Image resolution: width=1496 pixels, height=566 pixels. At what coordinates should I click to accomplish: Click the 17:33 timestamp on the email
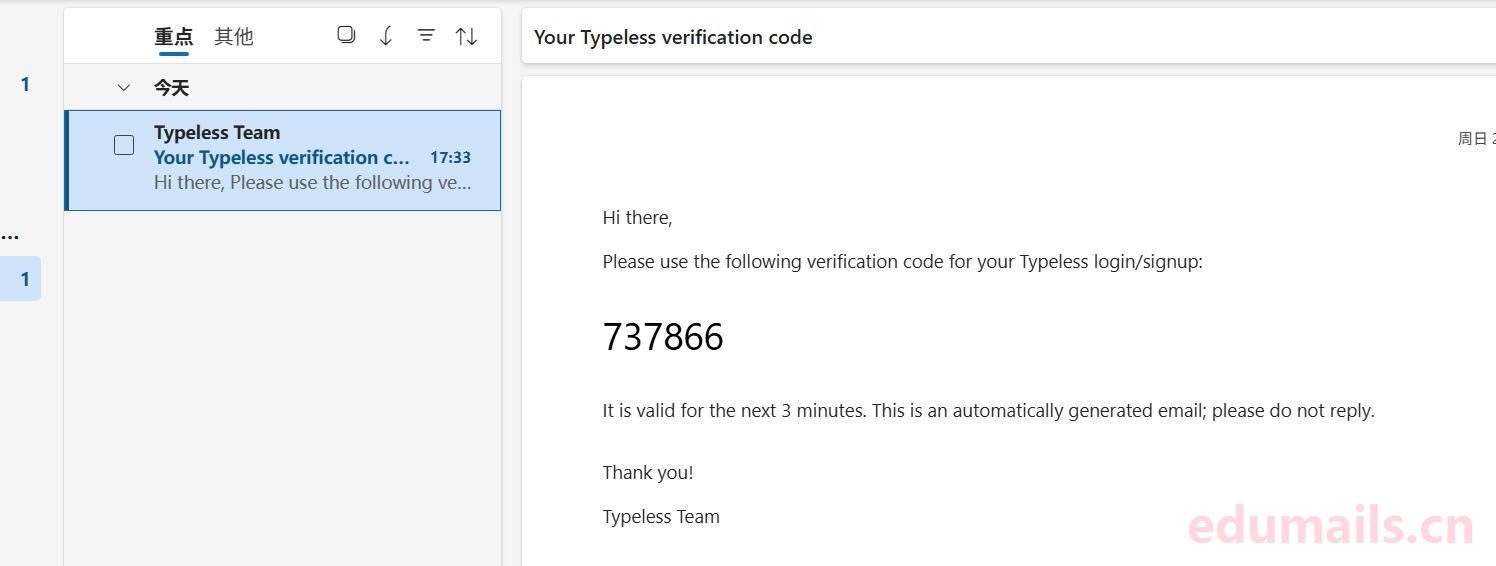coord(450,157)
